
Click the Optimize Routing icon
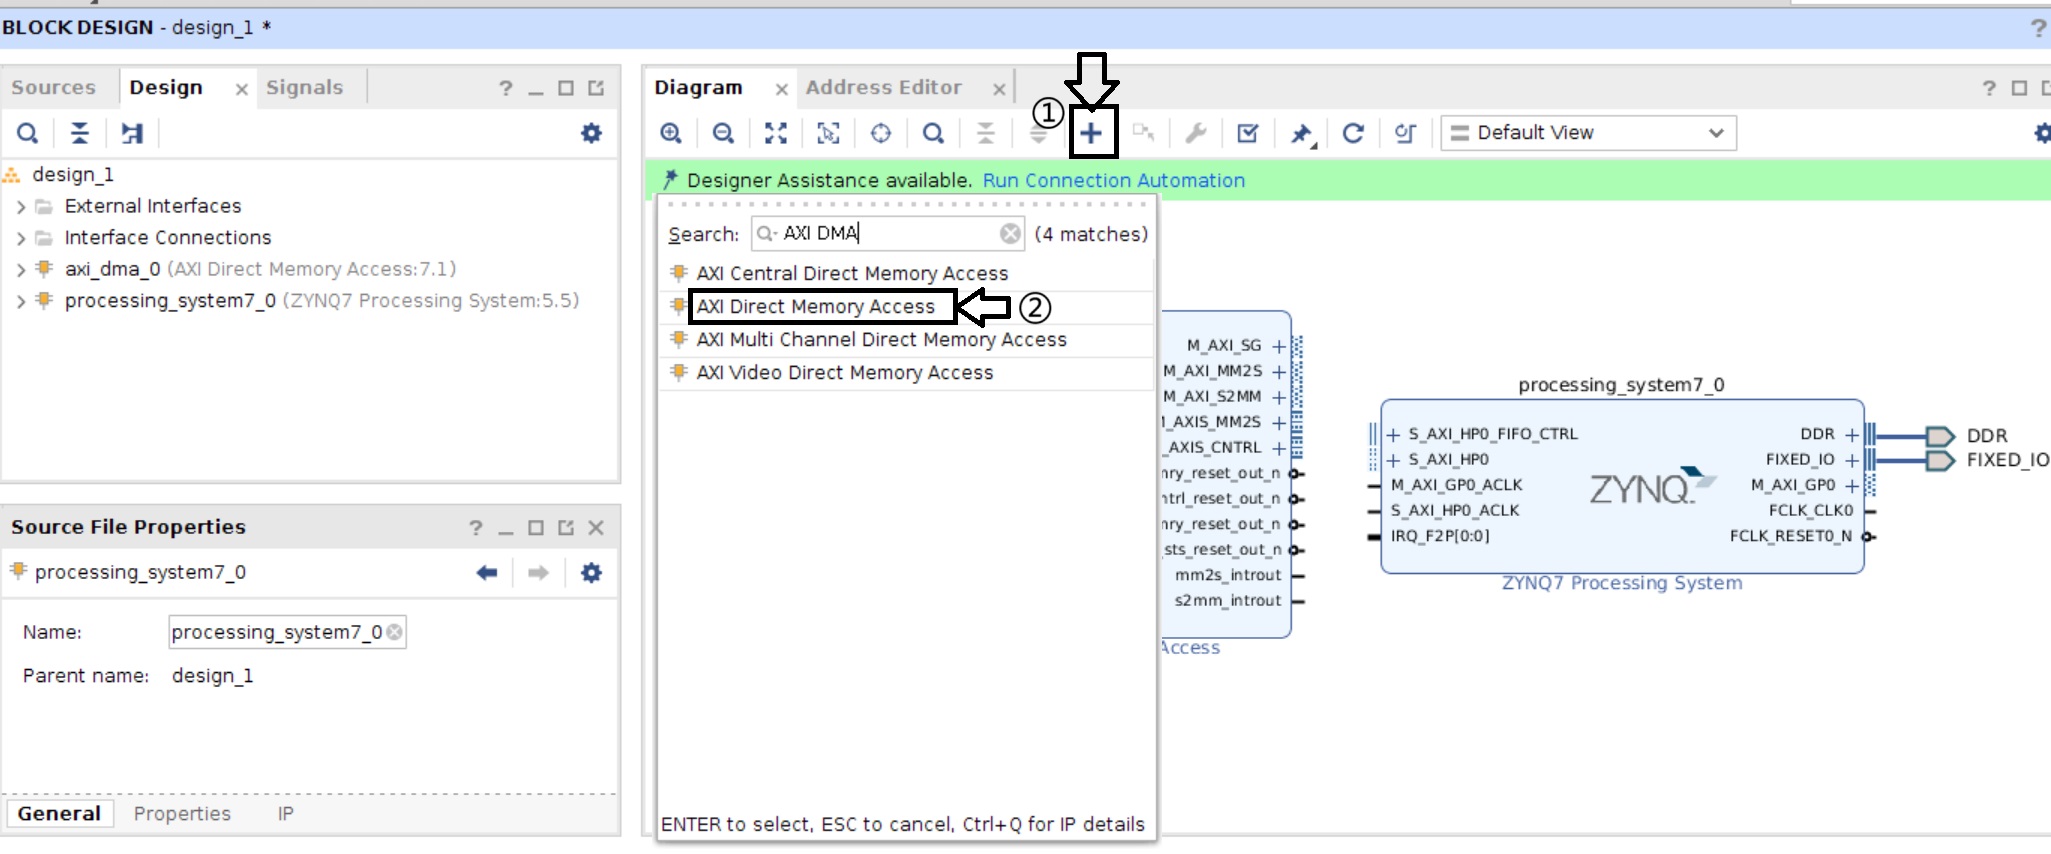[1405, 133]
